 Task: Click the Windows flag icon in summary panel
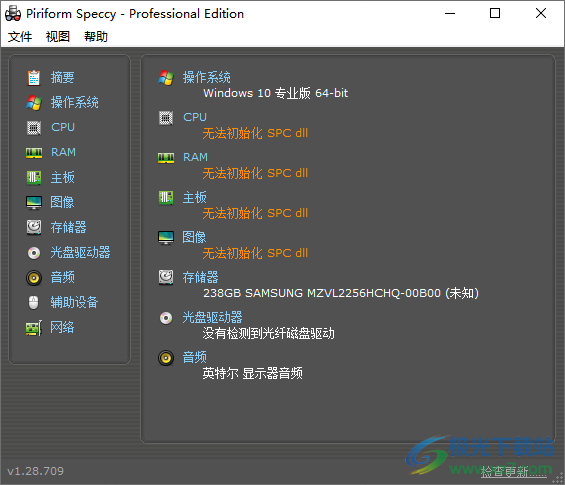point(166,77)
